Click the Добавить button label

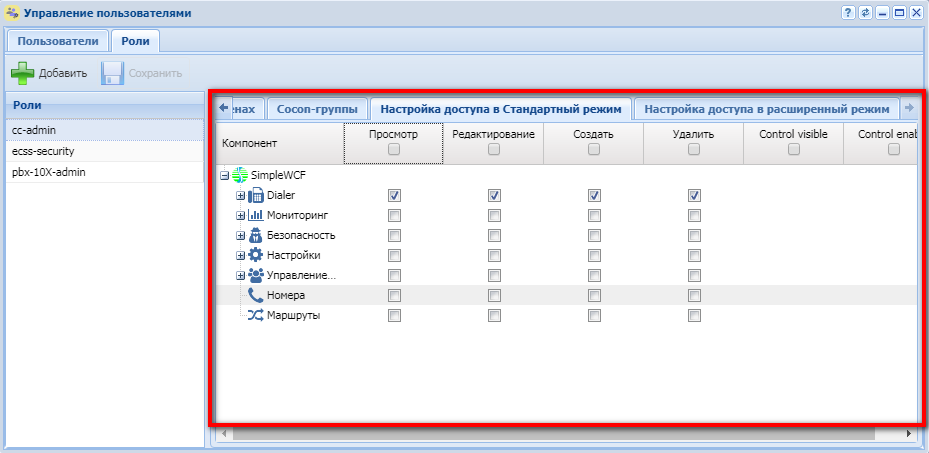[x=63, y=73]
